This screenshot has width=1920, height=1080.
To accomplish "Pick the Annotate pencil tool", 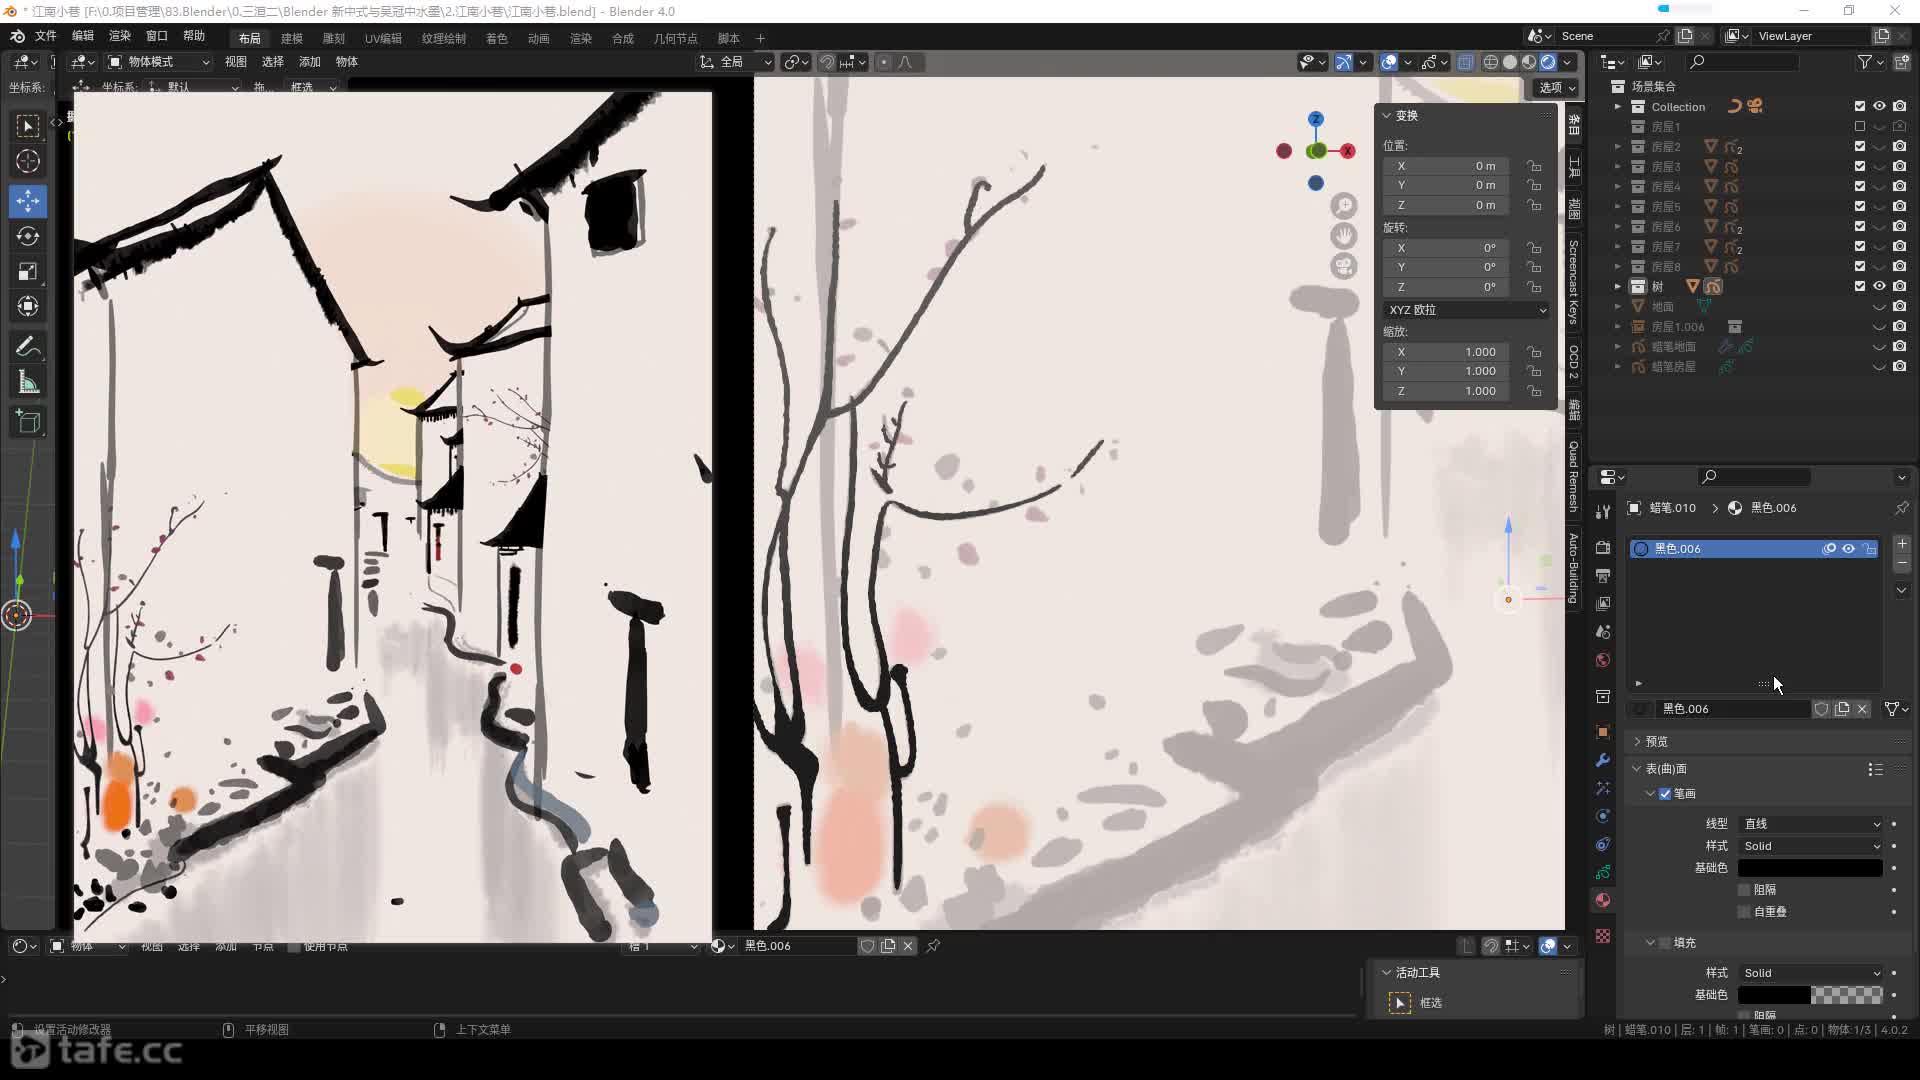I will point(28,347).
